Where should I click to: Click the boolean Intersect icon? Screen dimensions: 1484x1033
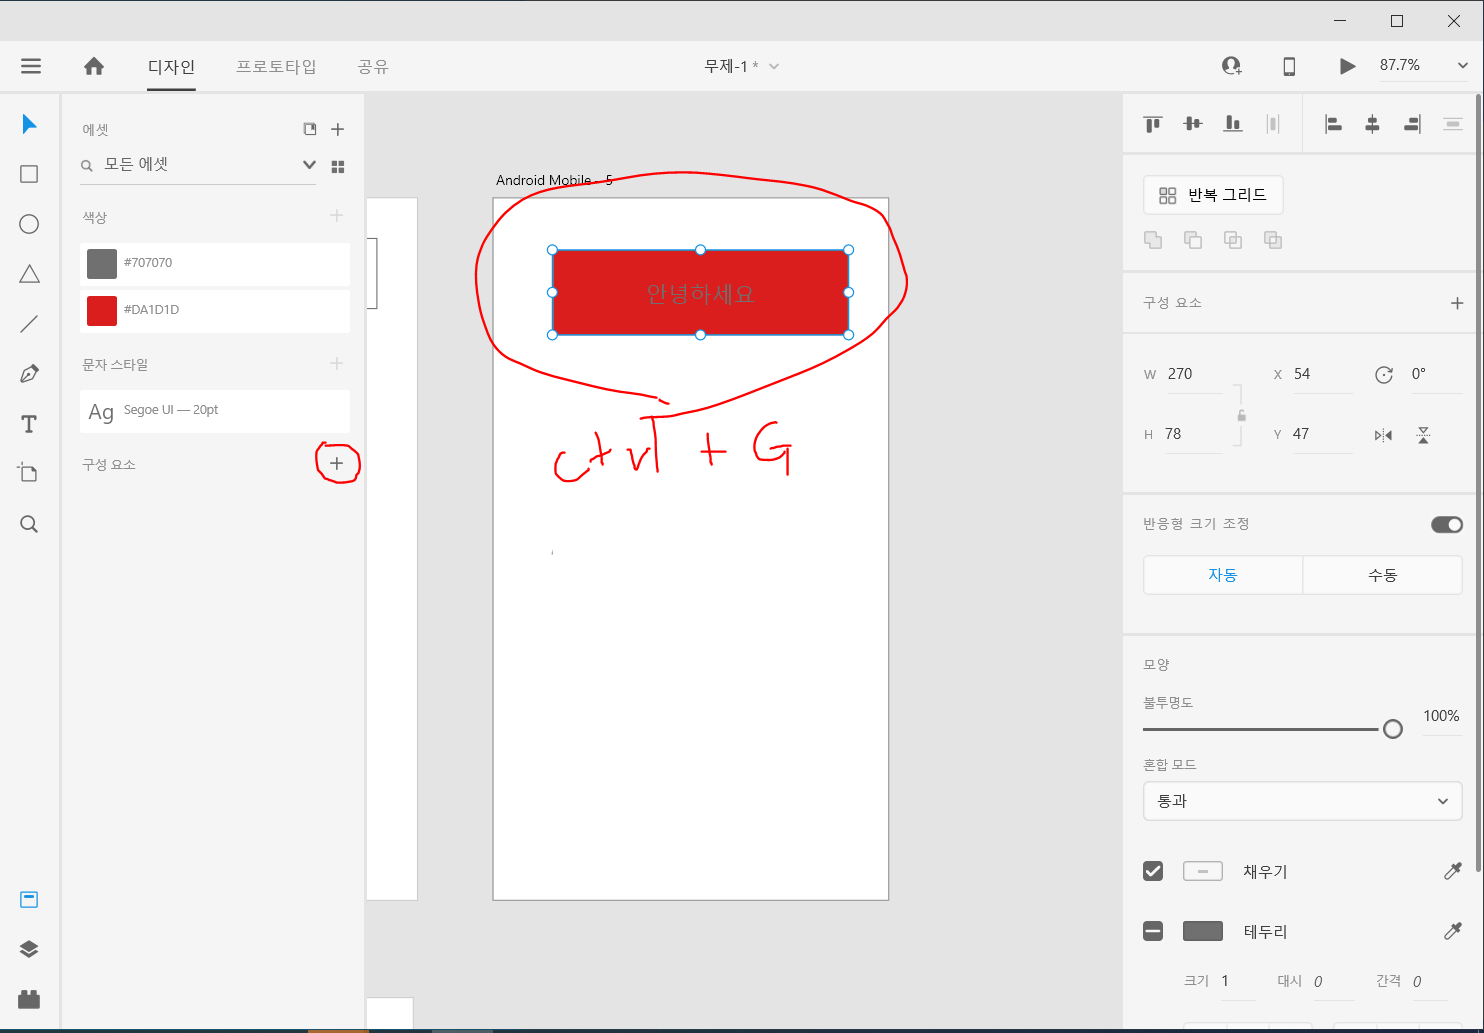(x=1233, y=240)
